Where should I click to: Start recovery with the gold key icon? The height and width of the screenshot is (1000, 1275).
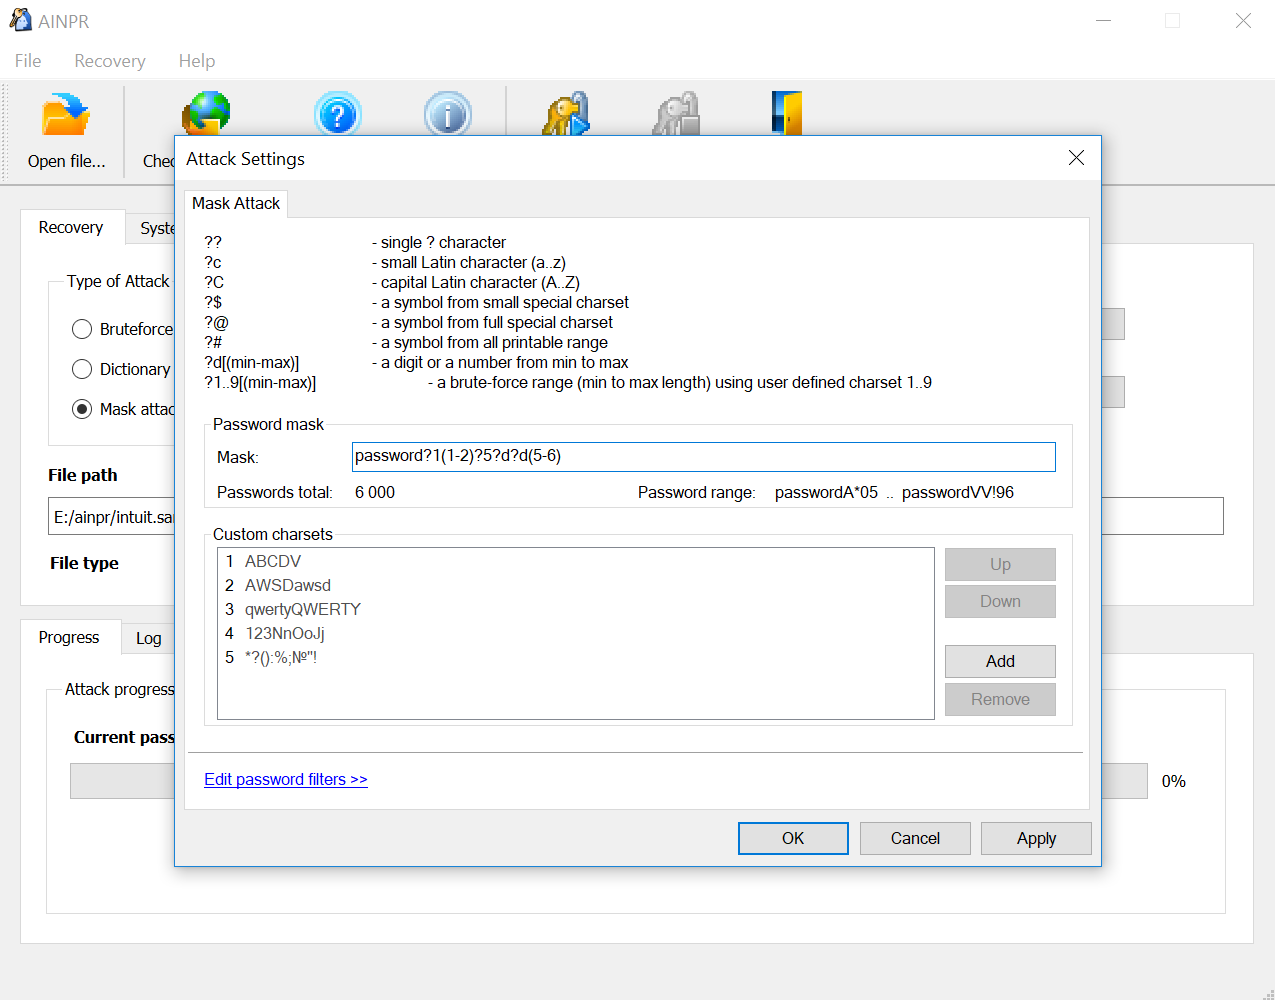point(565,115)
